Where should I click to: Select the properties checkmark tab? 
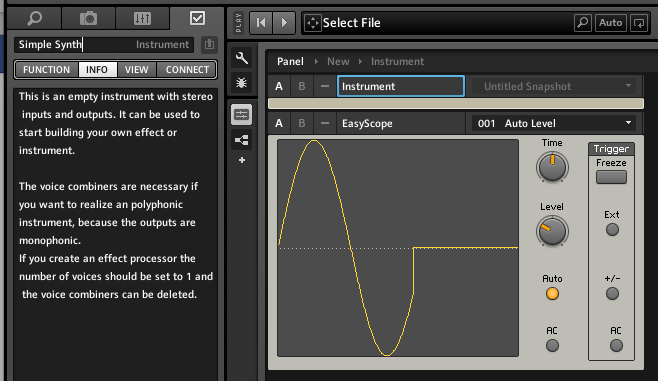[197, 18]
